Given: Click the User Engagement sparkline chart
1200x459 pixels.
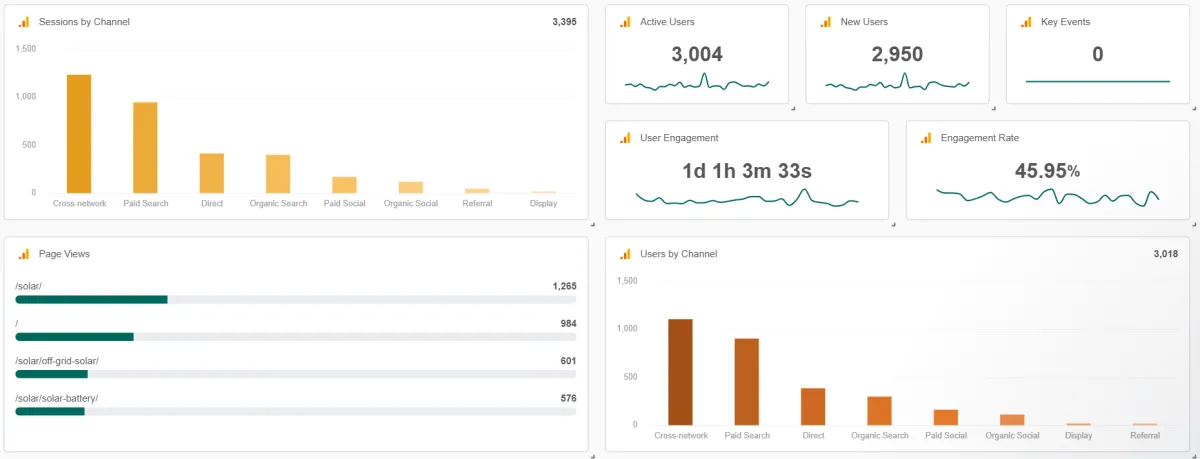Looking at the screenshot, I should click(747, 198).
